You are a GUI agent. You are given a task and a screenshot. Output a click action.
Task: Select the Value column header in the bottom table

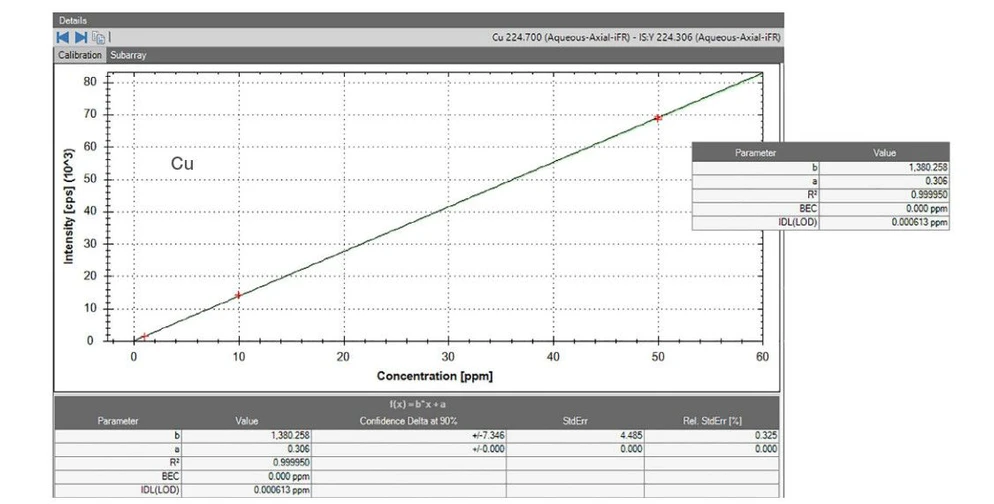click(x=247, y=421)
